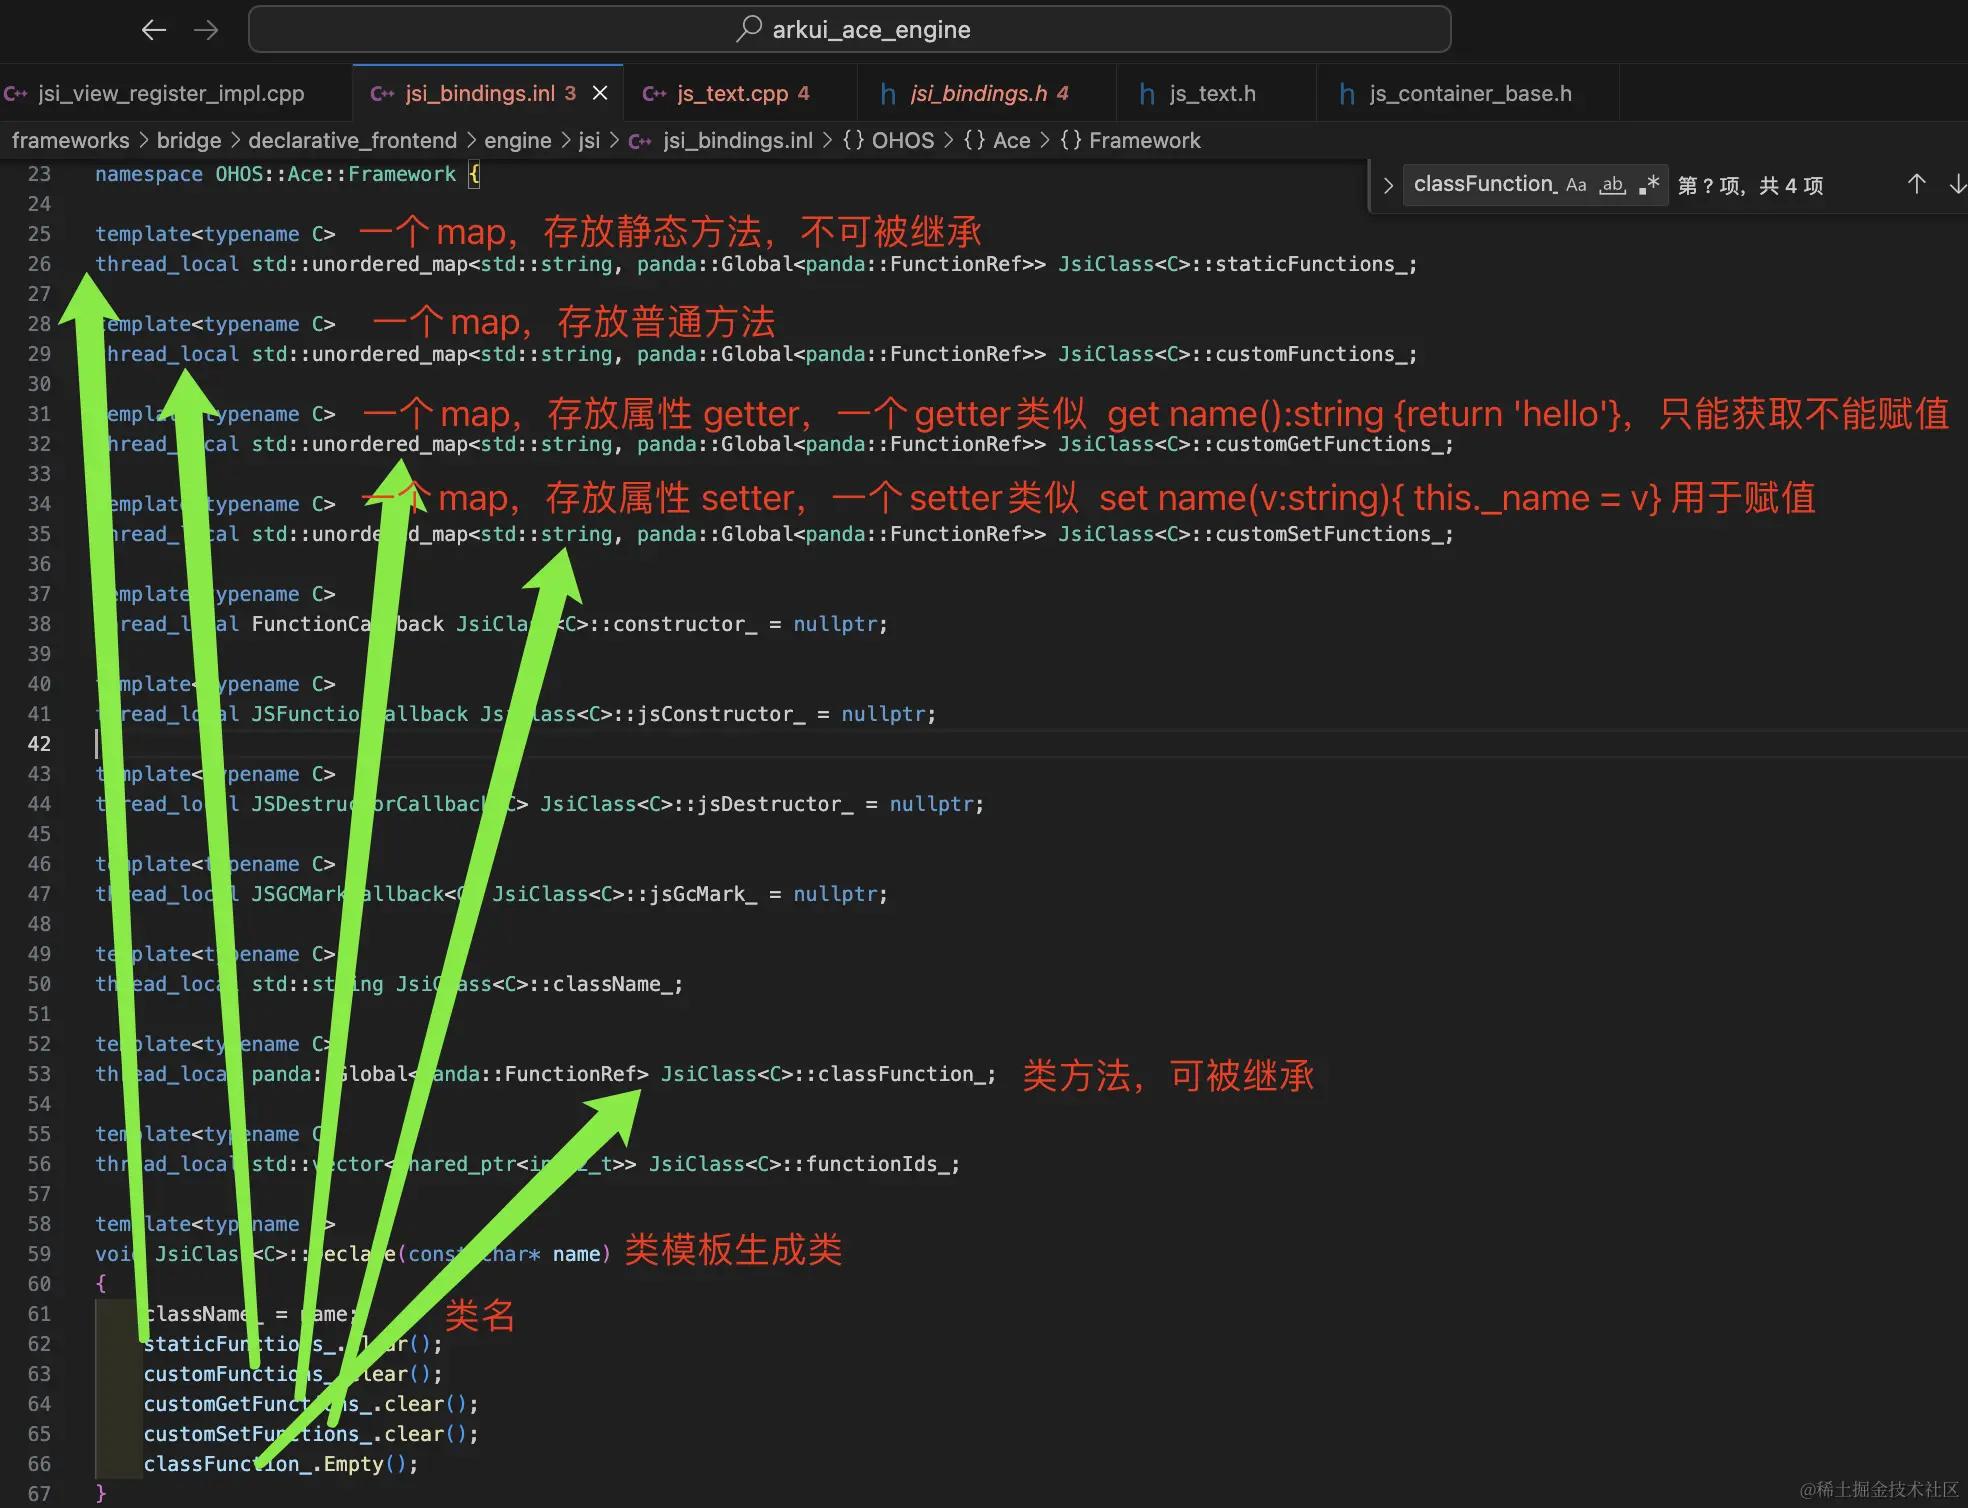This screenshot has height=1508, width=1968.
Task: Expand the replace field in find widget
Action: pos(1388,186)
